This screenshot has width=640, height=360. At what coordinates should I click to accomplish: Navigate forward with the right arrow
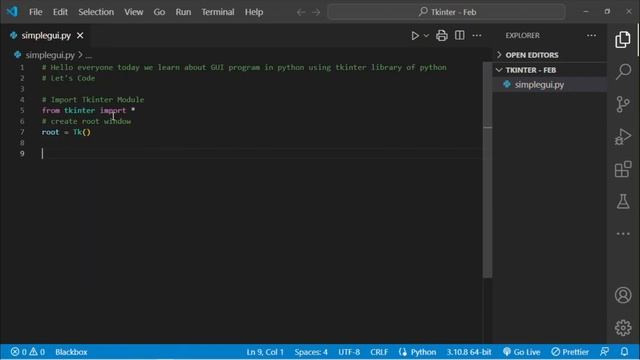click(x=316, y=12)
